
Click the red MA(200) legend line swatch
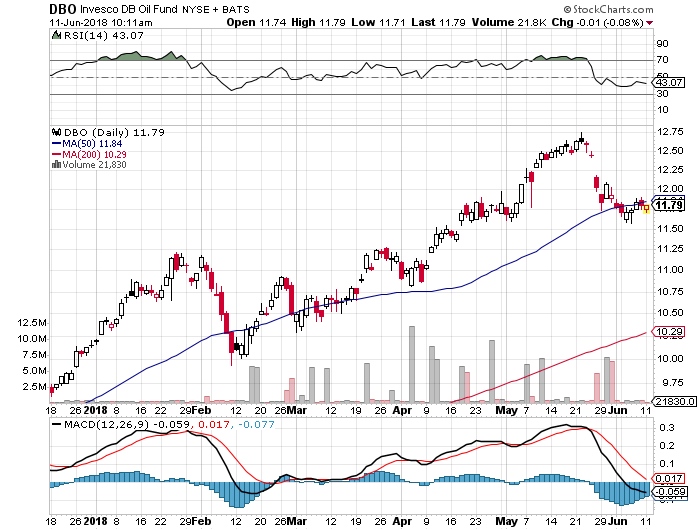pyautogui.click(x=56, y=154)
